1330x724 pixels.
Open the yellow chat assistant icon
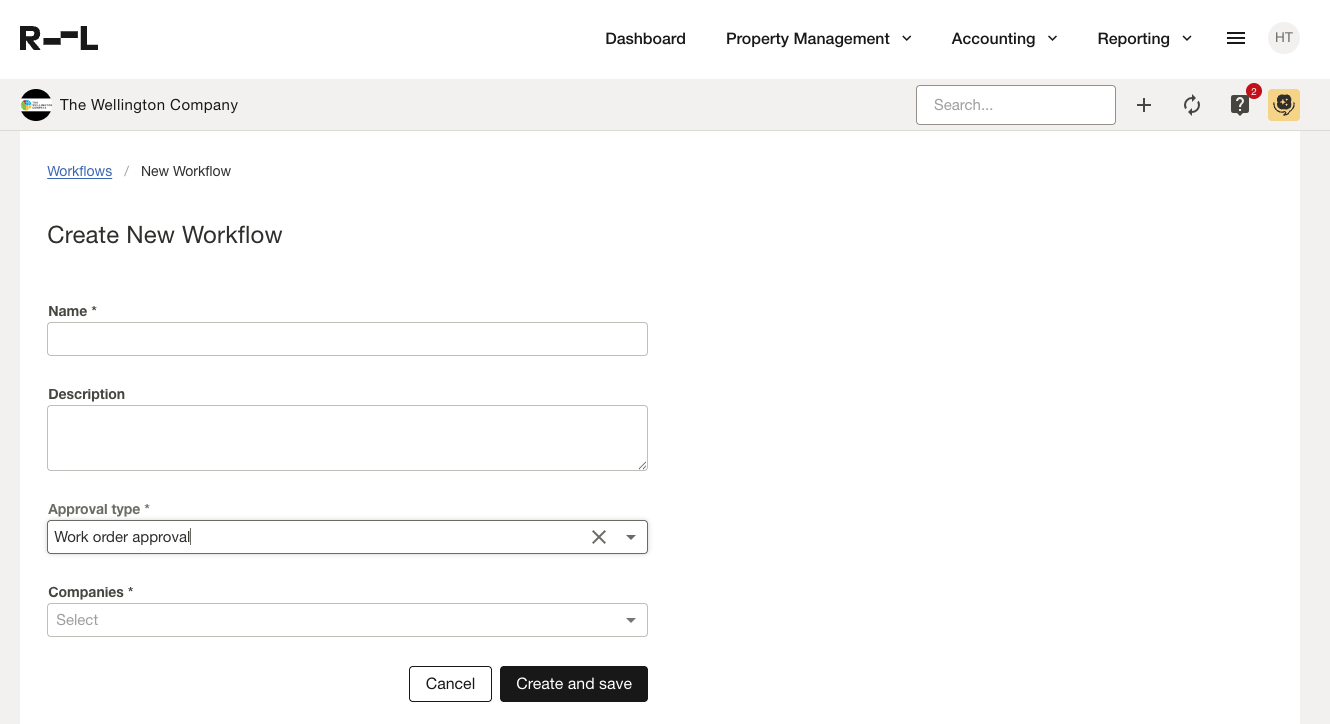point(1284,105)
